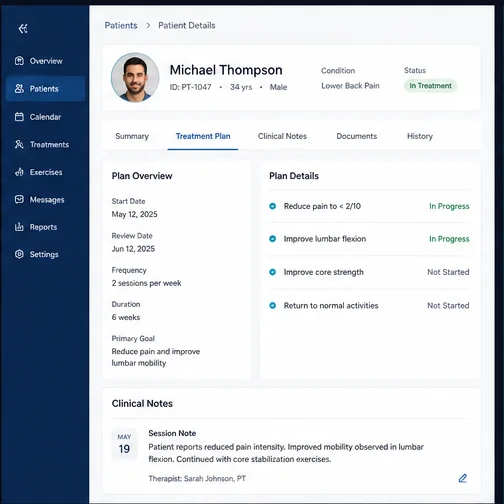
Task: Open the Documents tab
Action: click(357, 136)
